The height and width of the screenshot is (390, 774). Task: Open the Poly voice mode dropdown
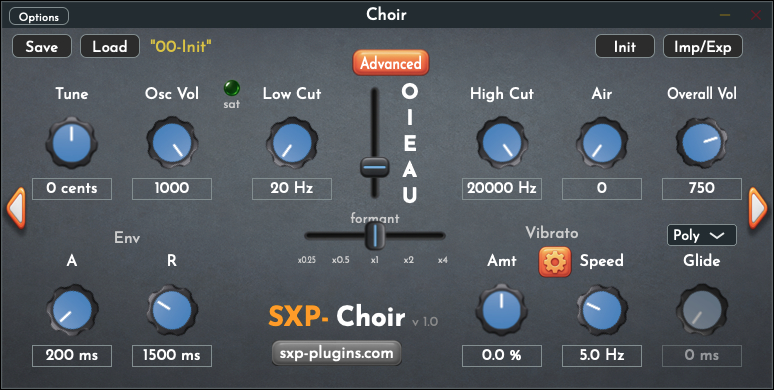(x=701, y=235)
